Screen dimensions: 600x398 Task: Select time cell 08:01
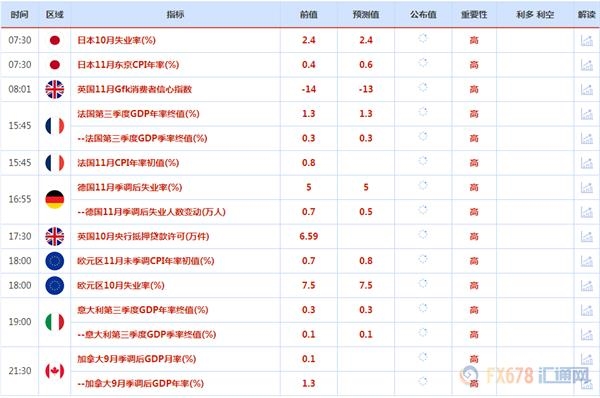(20, 89)
